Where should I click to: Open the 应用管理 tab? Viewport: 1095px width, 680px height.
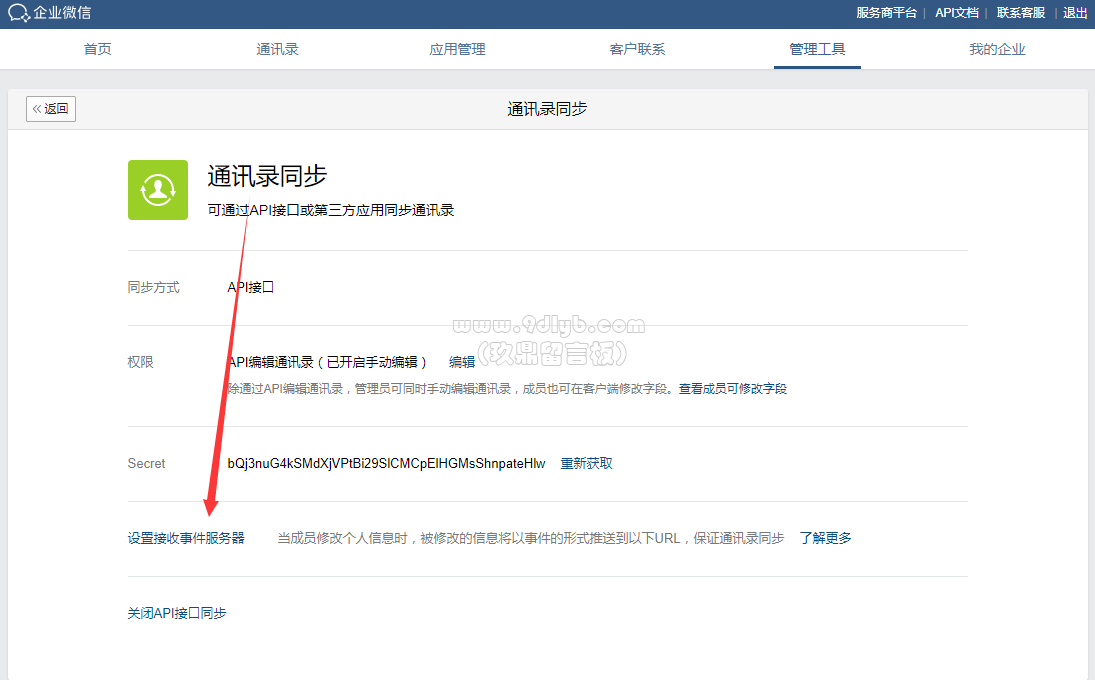pyautogui.click(x=457, y=49)
